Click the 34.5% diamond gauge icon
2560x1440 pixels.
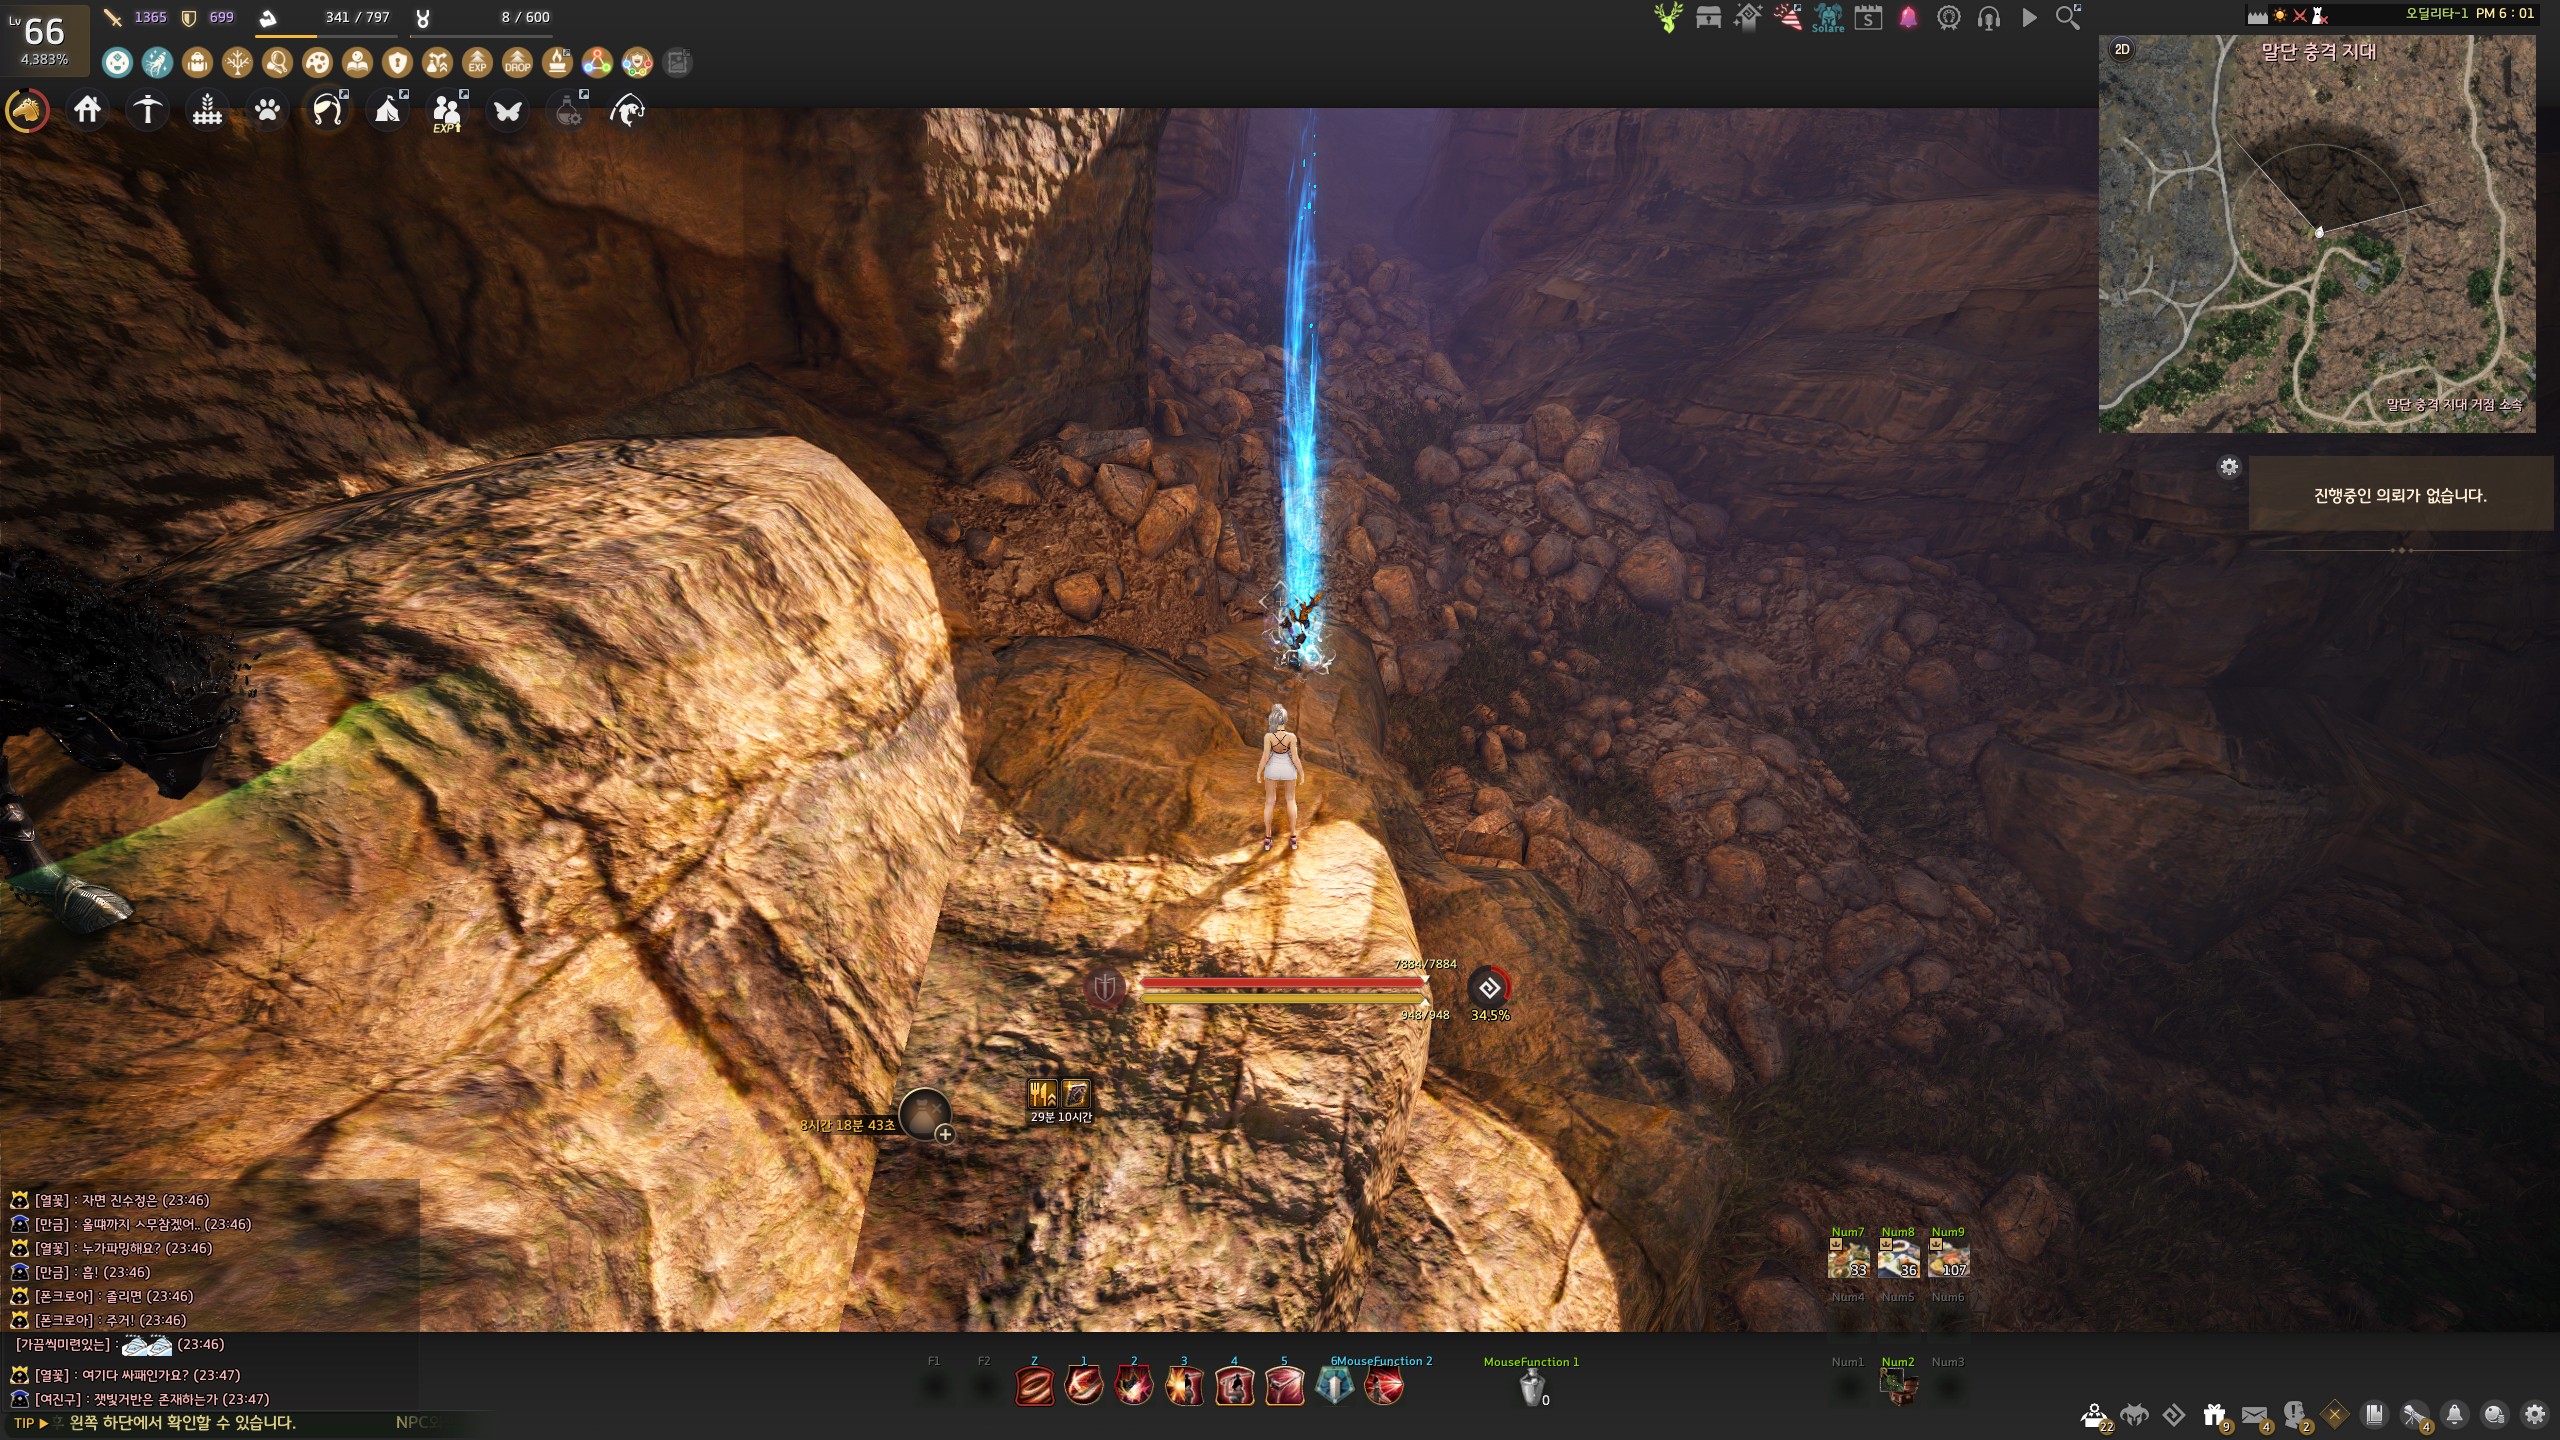[x=1489, y=988]
